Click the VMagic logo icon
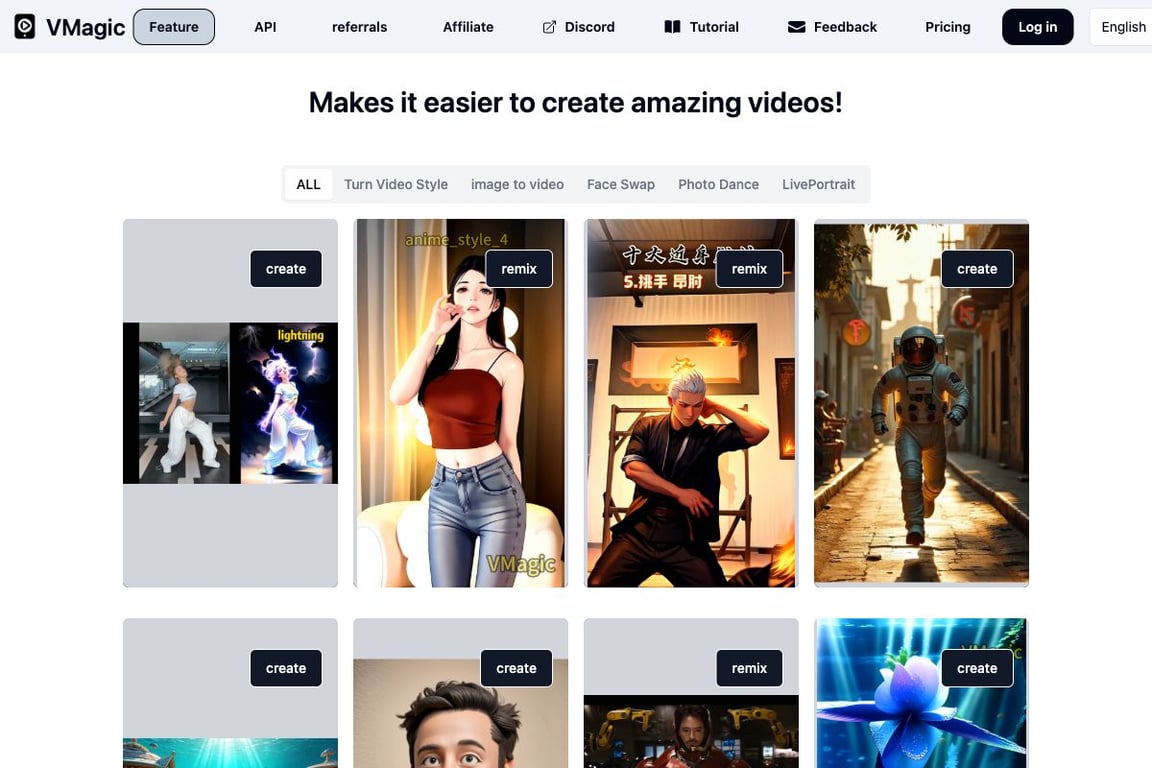The width and height of the screenshot is (1152, 768). pyautogui.click(x=24, y=26)
